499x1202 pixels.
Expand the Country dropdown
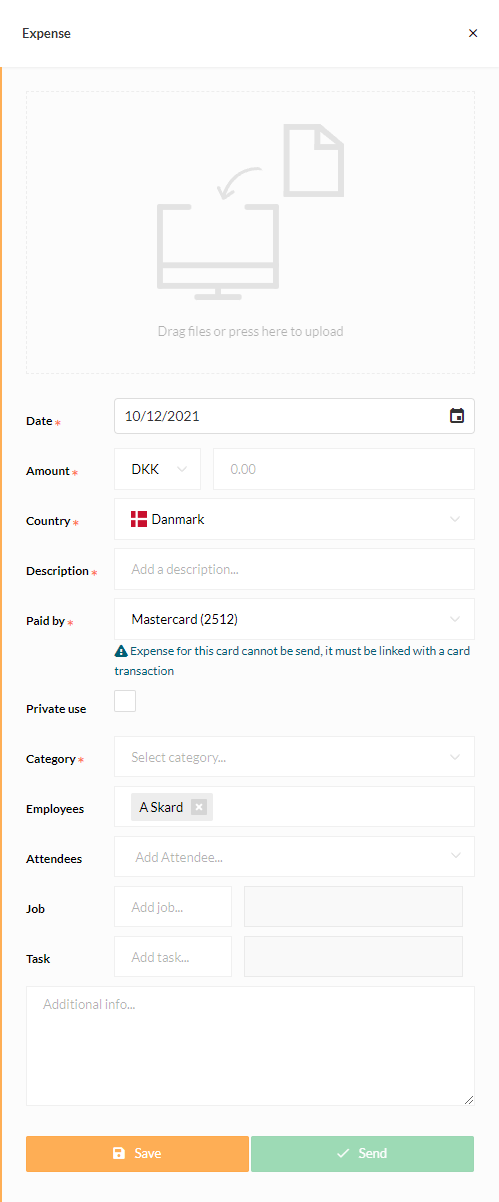coord(295,519)
